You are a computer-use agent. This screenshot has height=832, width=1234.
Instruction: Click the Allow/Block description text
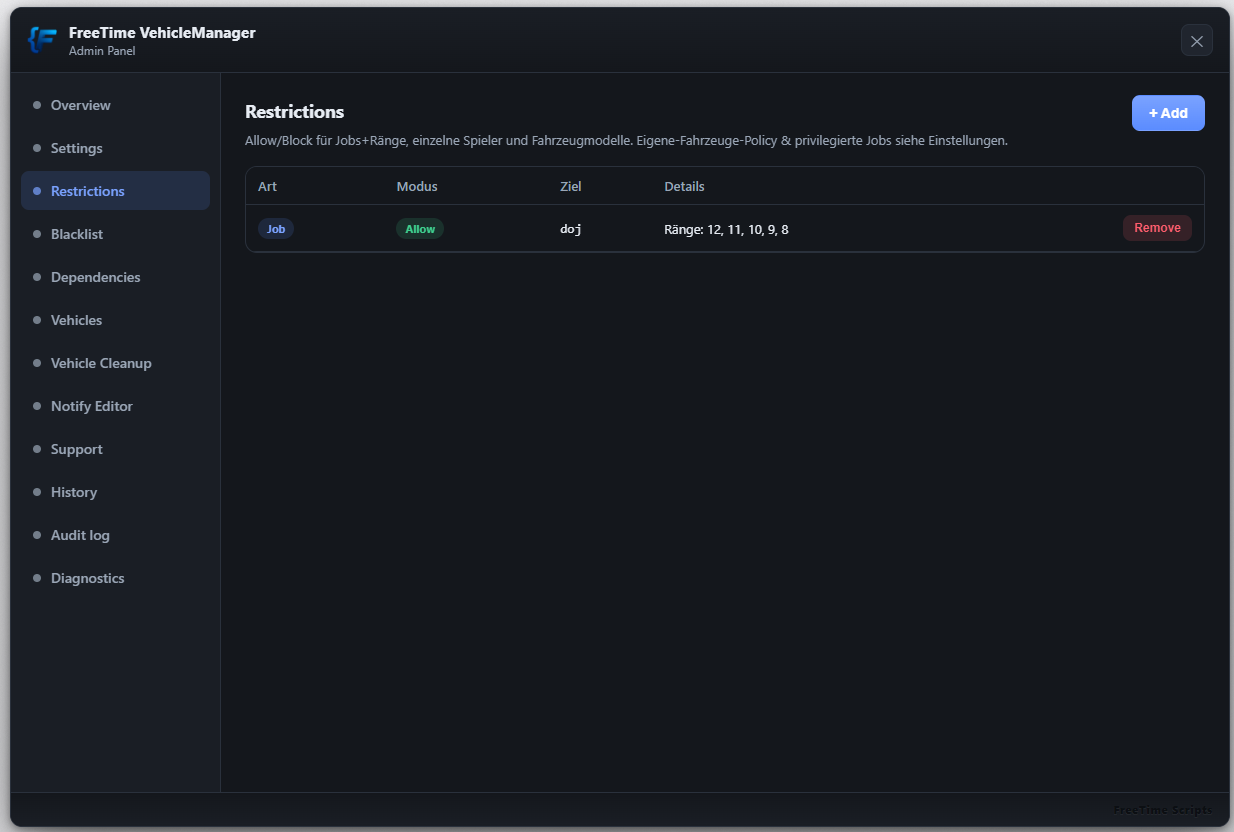[626, 141]
